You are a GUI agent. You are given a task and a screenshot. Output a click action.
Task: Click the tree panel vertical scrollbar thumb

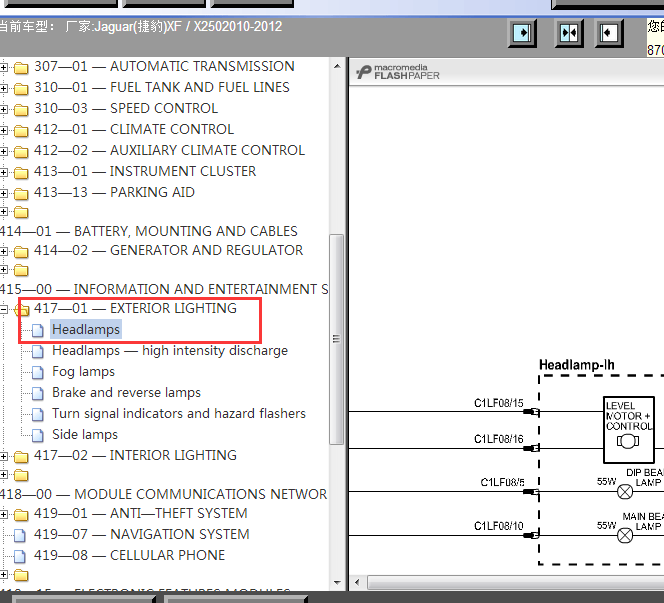337,339
